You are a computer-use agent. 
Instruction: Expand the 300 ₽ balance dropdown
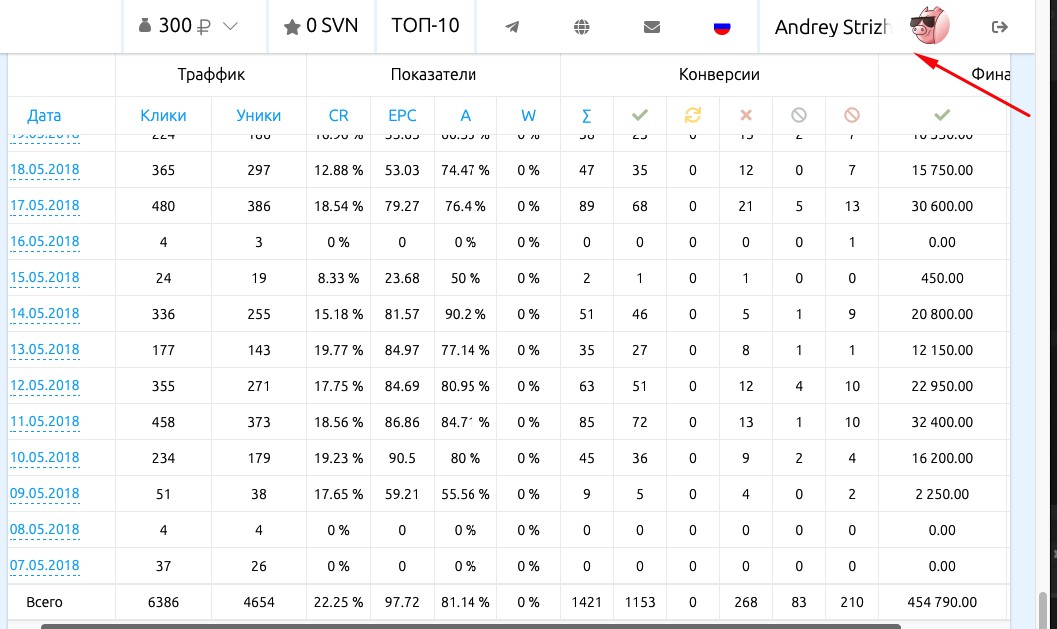point(188,26)
